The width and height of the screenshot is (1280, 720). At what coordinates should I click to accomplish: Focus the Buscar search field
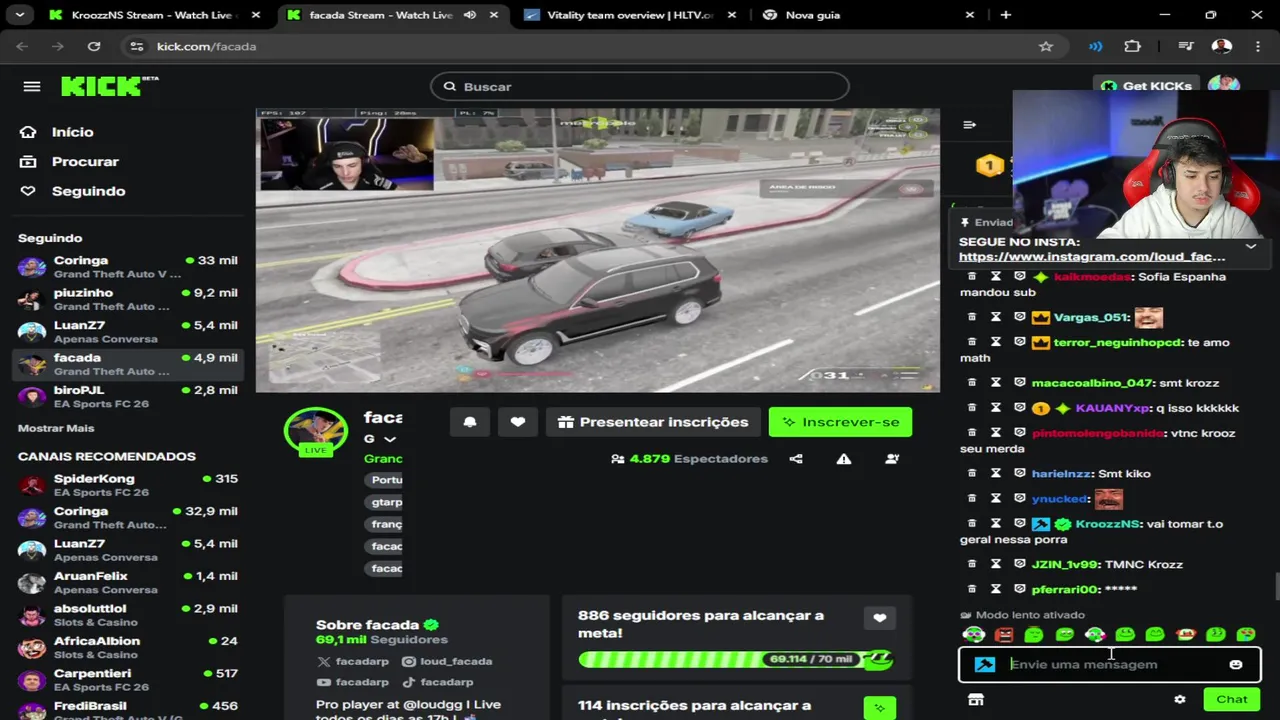(x=640, y=87)
